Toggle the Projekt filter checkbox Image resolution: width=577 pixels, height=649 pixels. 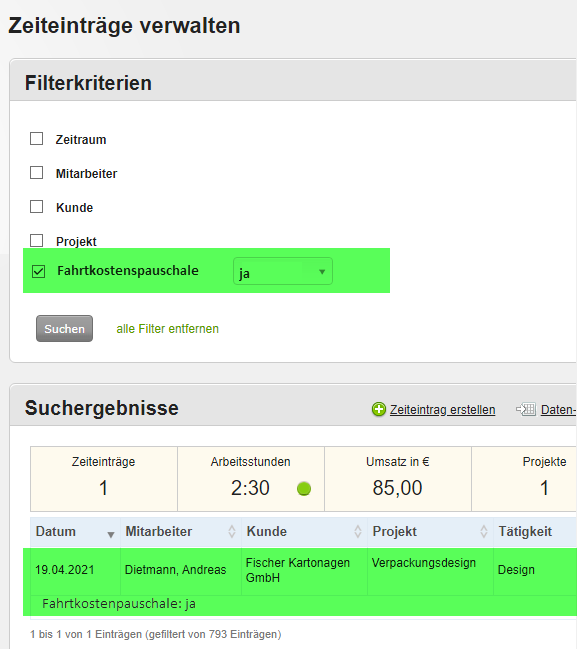click(36, 240)
